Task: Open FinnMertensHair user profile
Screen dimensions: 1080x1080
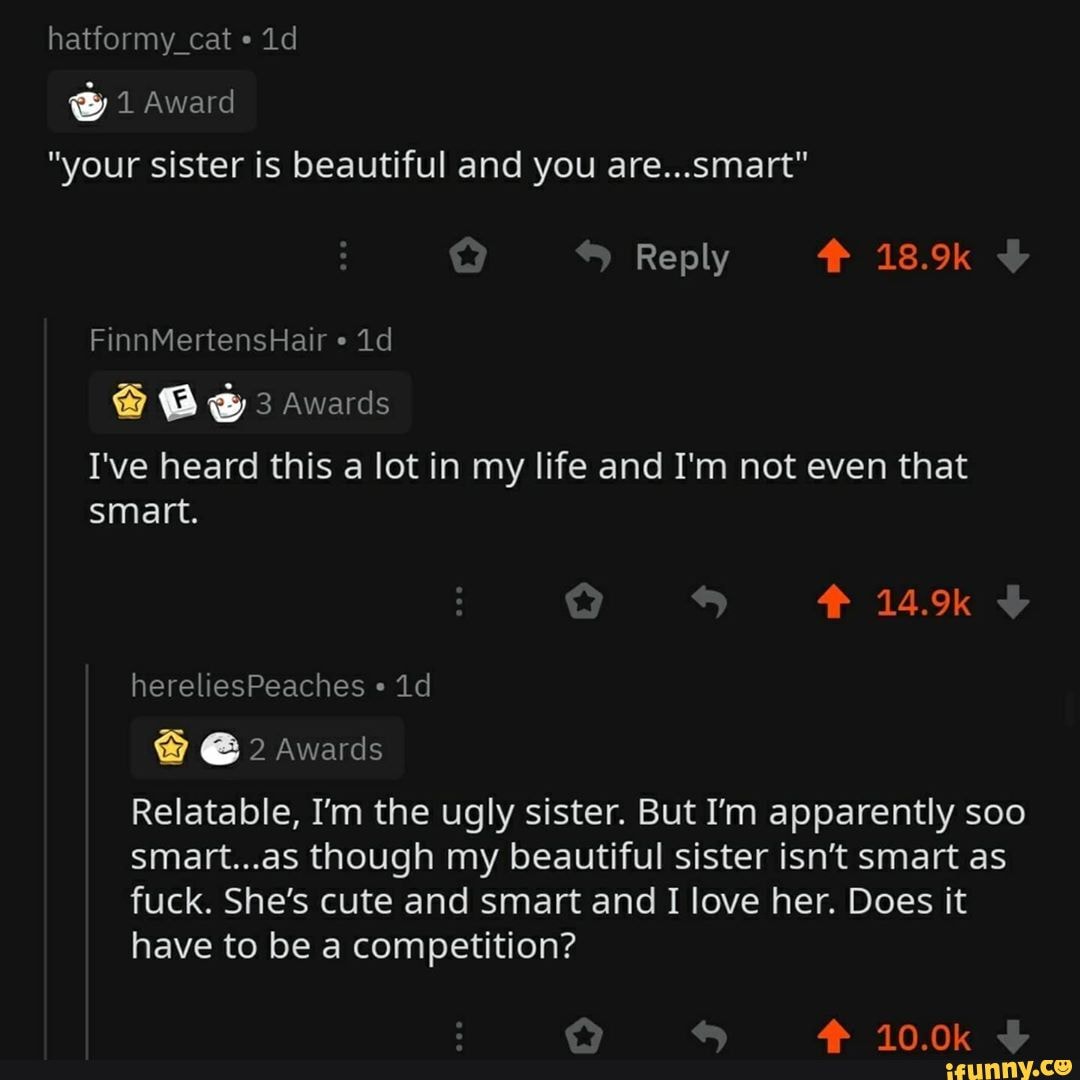Action: (208, 341)
